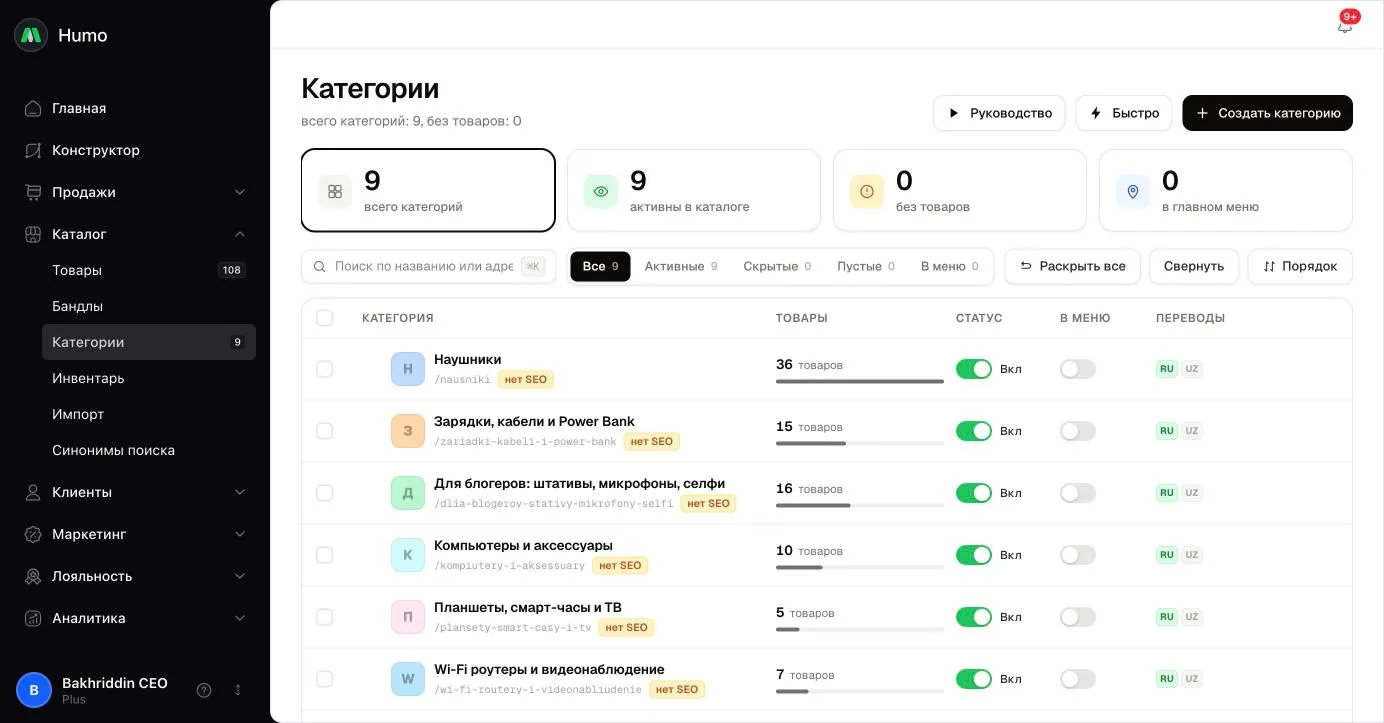
Task: Click the Наушники products progress bar
Action: pyautogui.click(x=860, y=381)
